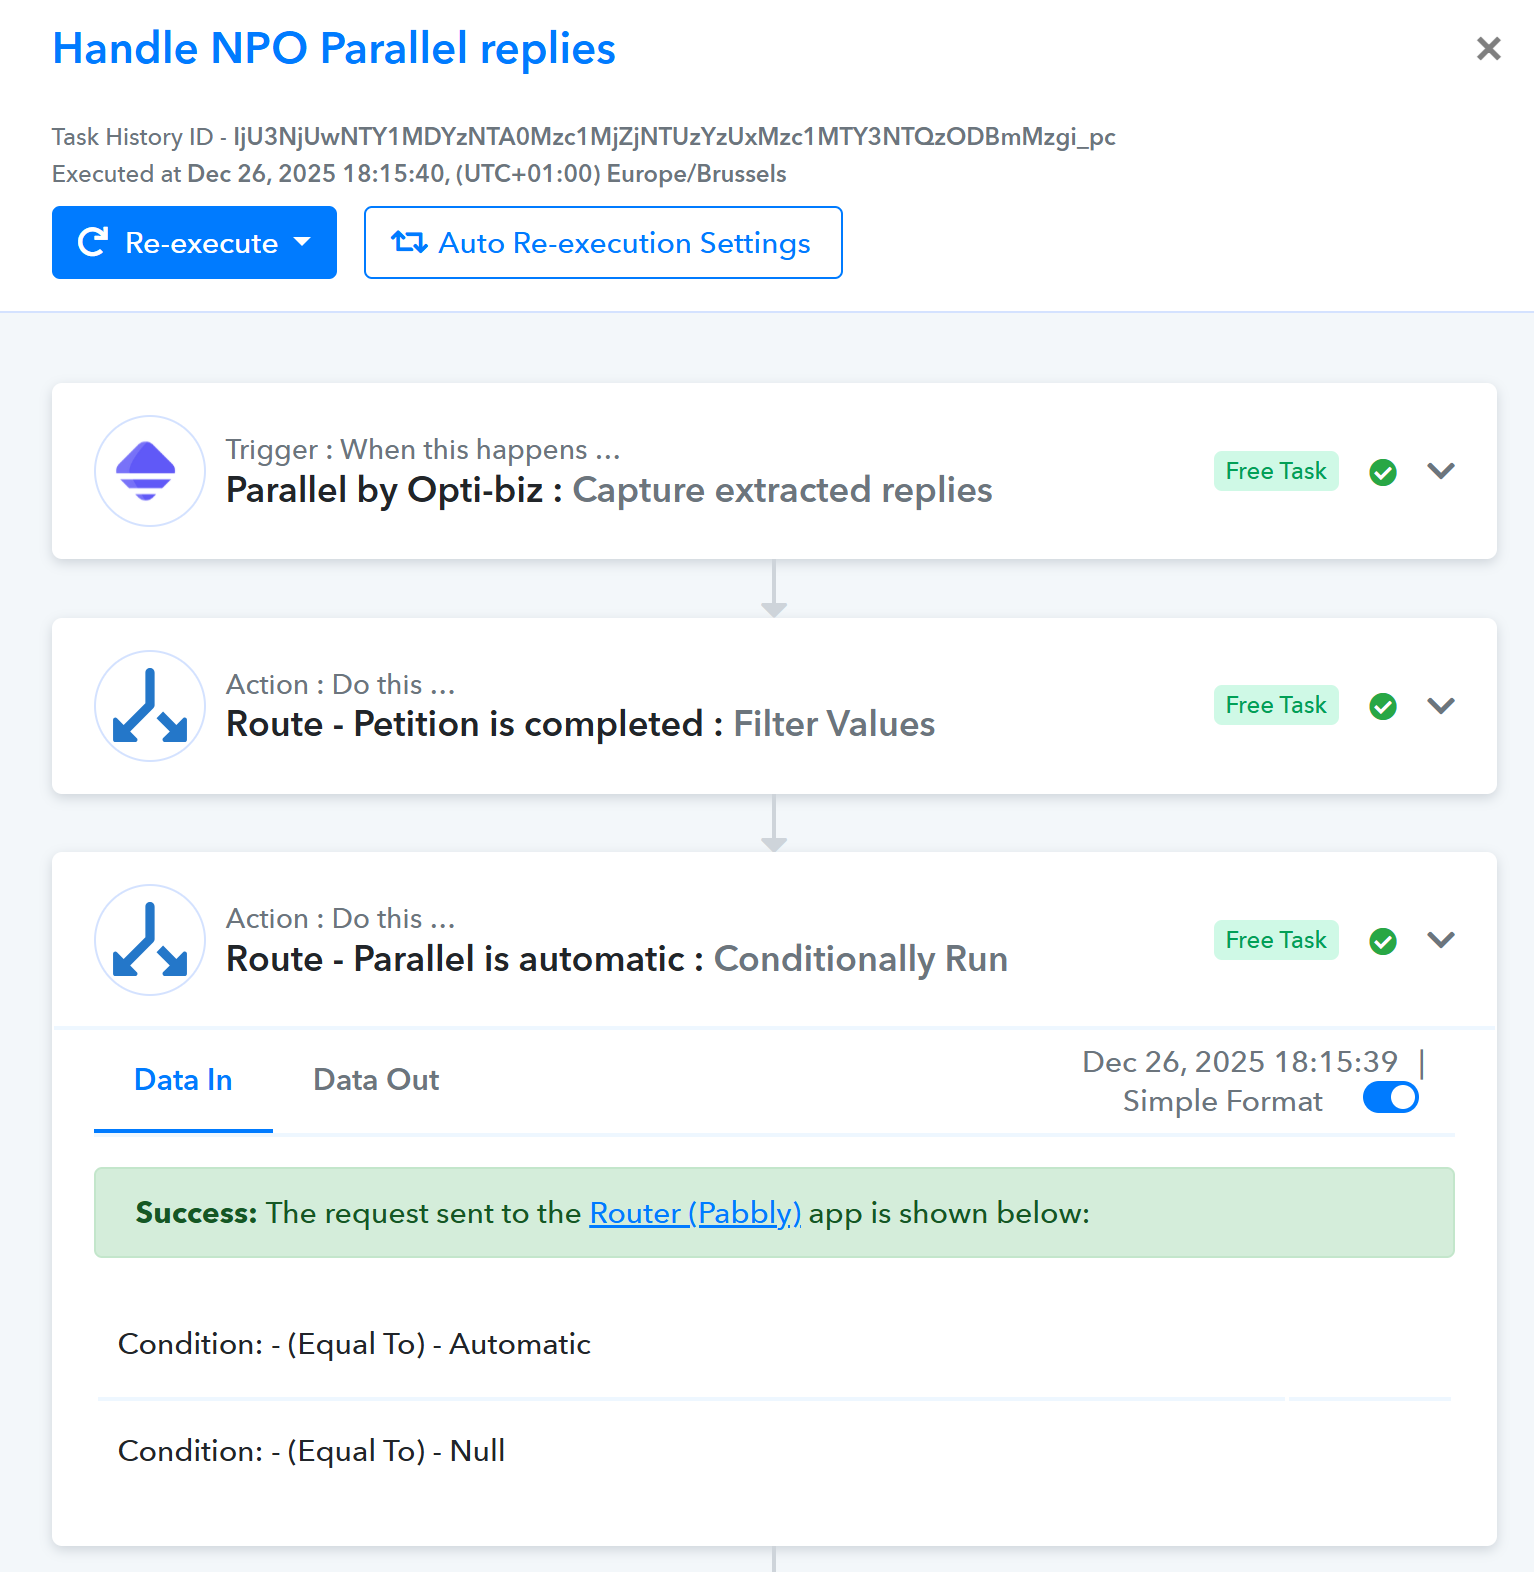Screen dimensions: 1534x1572
Task: Open Auto Re-execution Settings
Action: [x=603, y=242]
